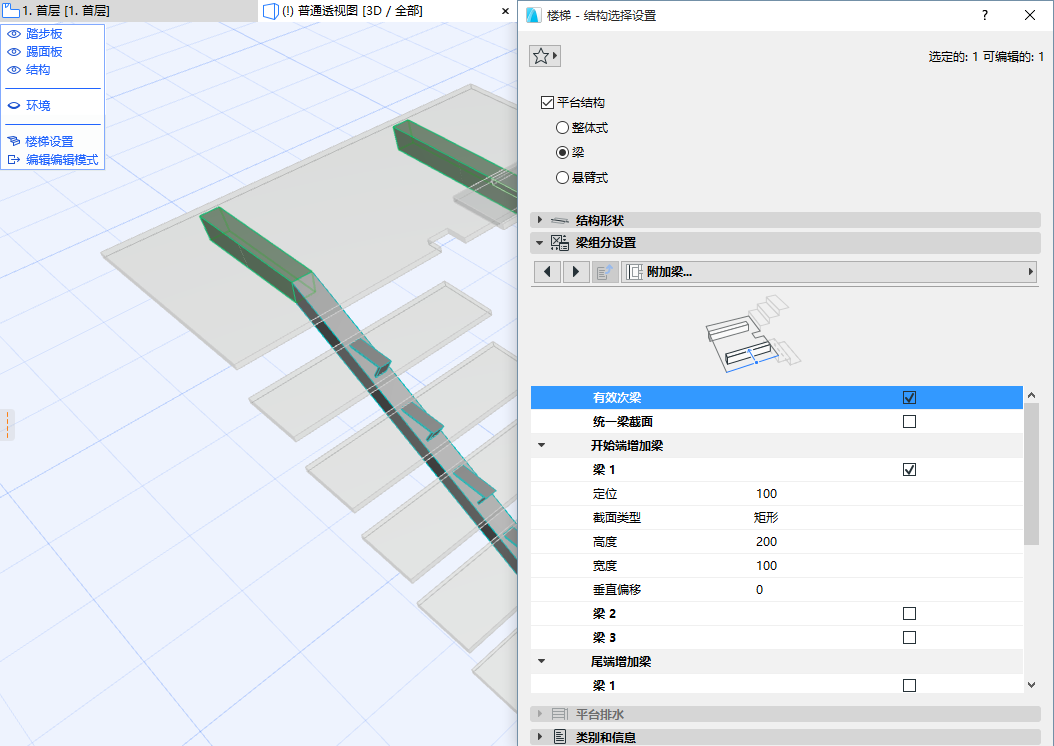Toggle the 平台结构 checkbox
The height and width of the screenshot is (746, 1054).
(547, 103)
